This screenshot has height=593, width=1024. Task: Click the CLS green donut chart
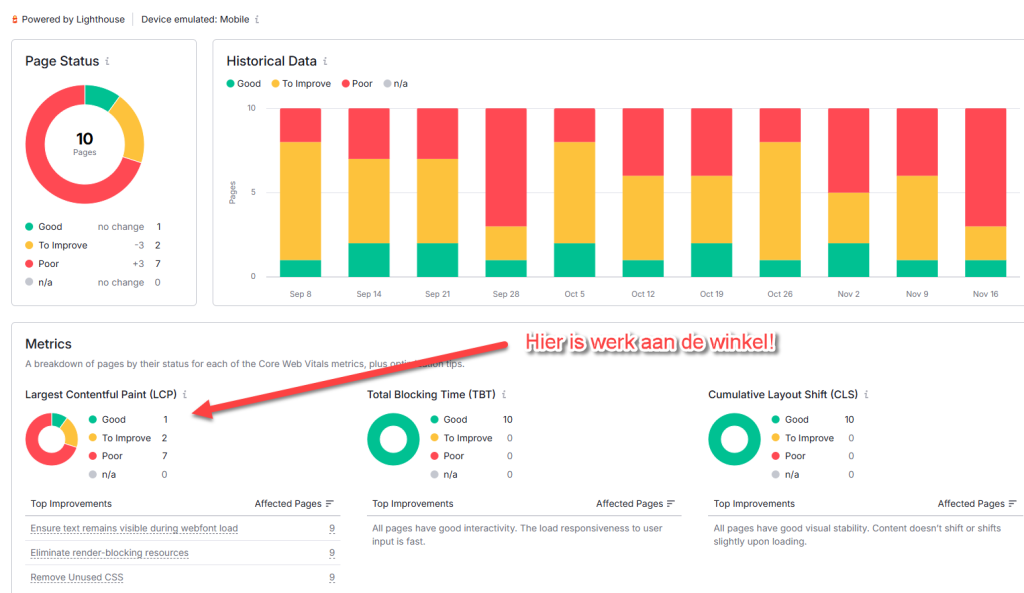tap(734, 439)
